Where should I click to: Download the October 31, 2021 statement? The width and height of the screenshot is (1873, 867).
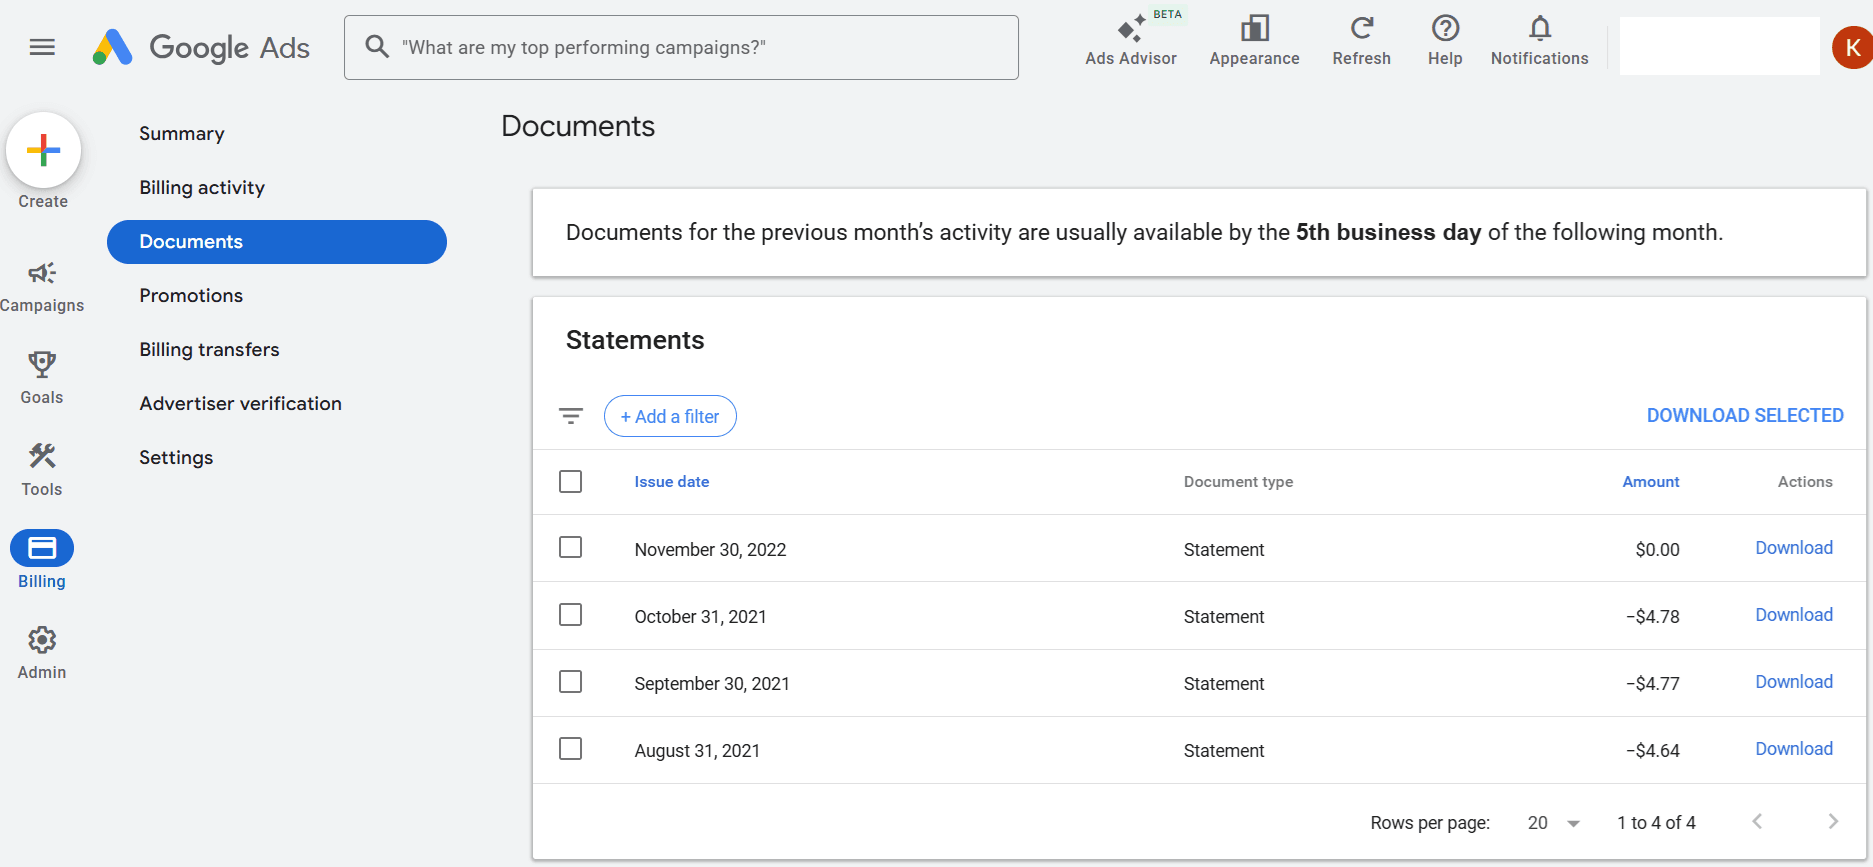coord(1794,615)
